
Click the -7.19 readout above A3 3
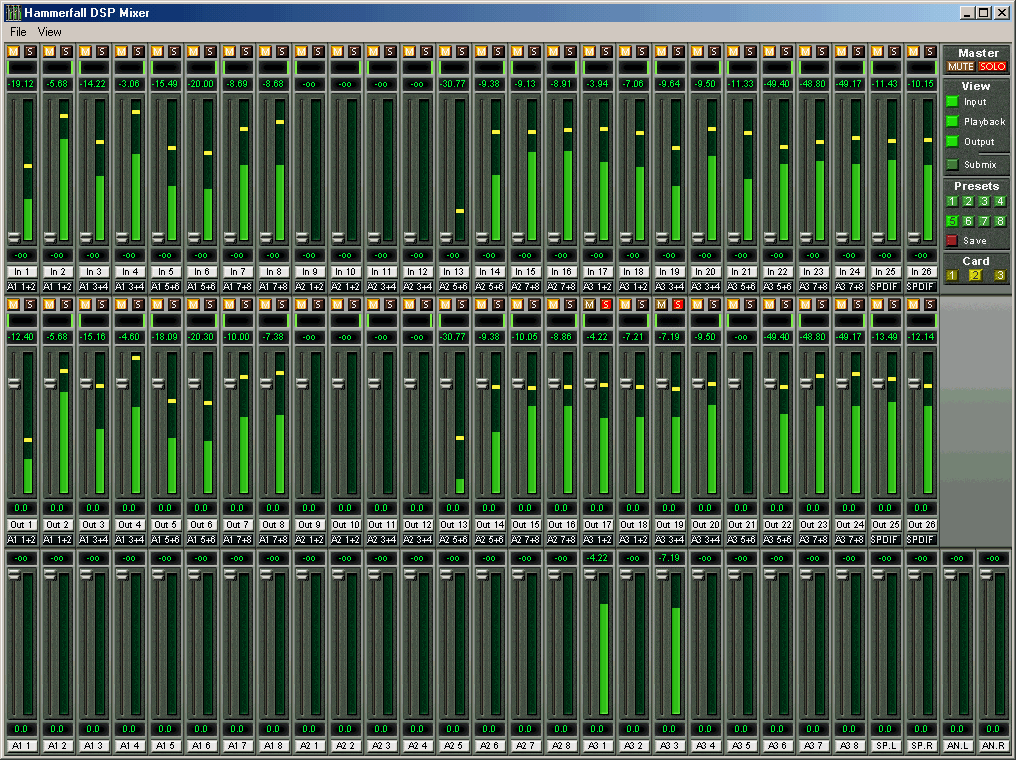coord(669,558)
